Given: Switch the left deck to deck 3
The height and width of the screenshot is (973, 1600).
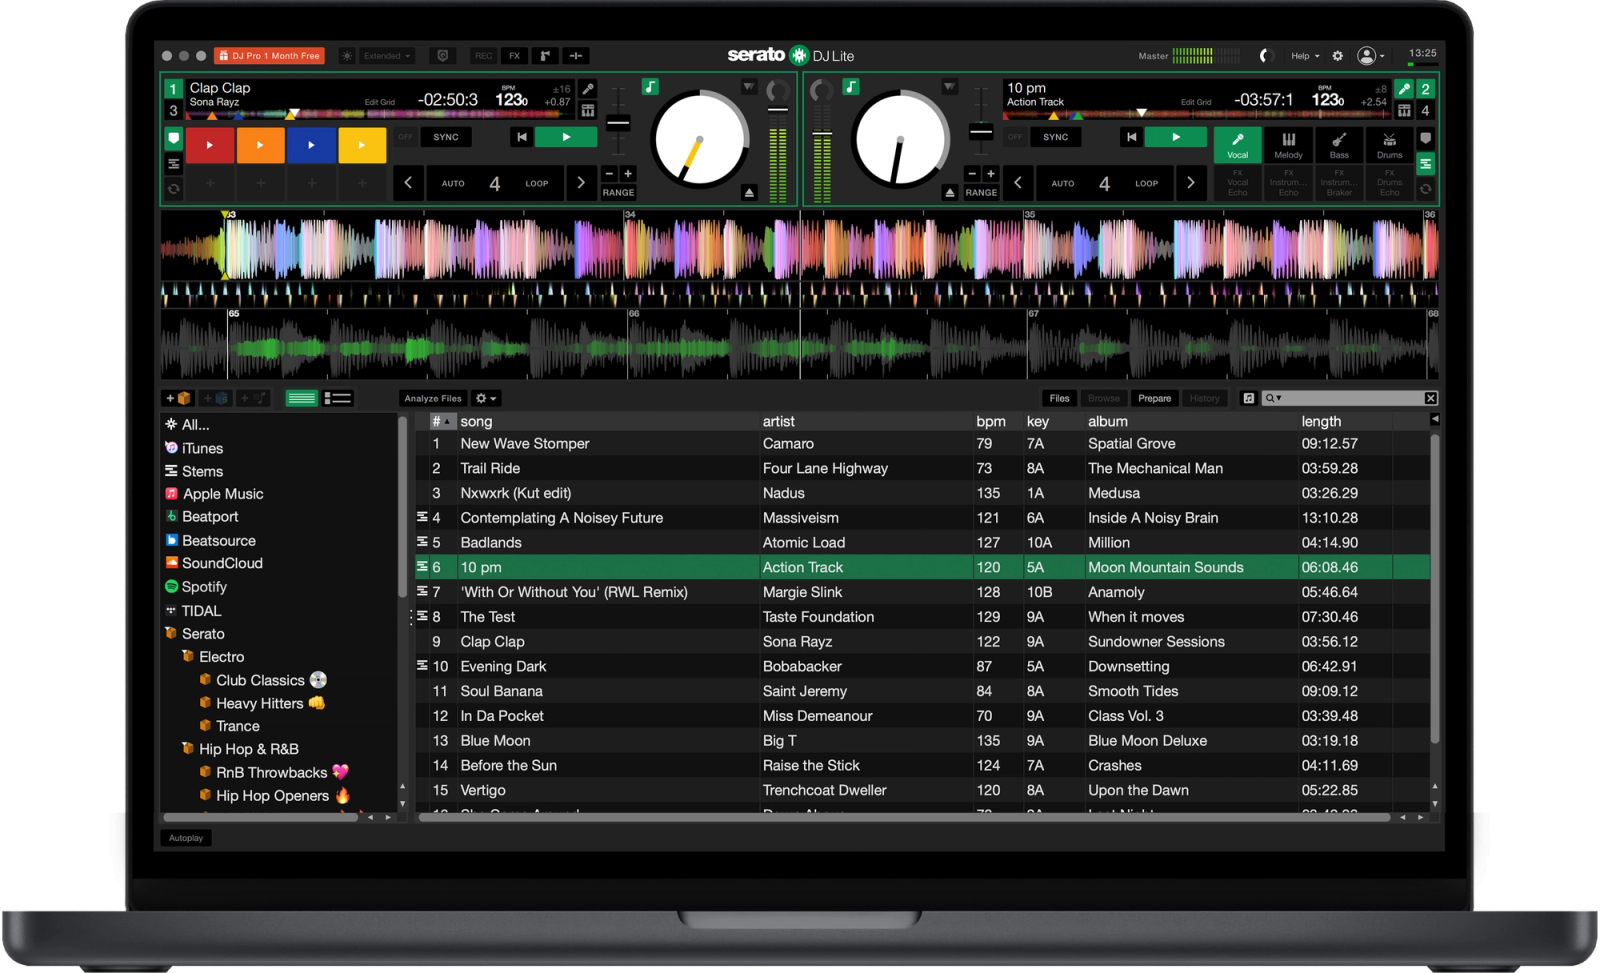Looking at the screenshot, I should point(173,111).
